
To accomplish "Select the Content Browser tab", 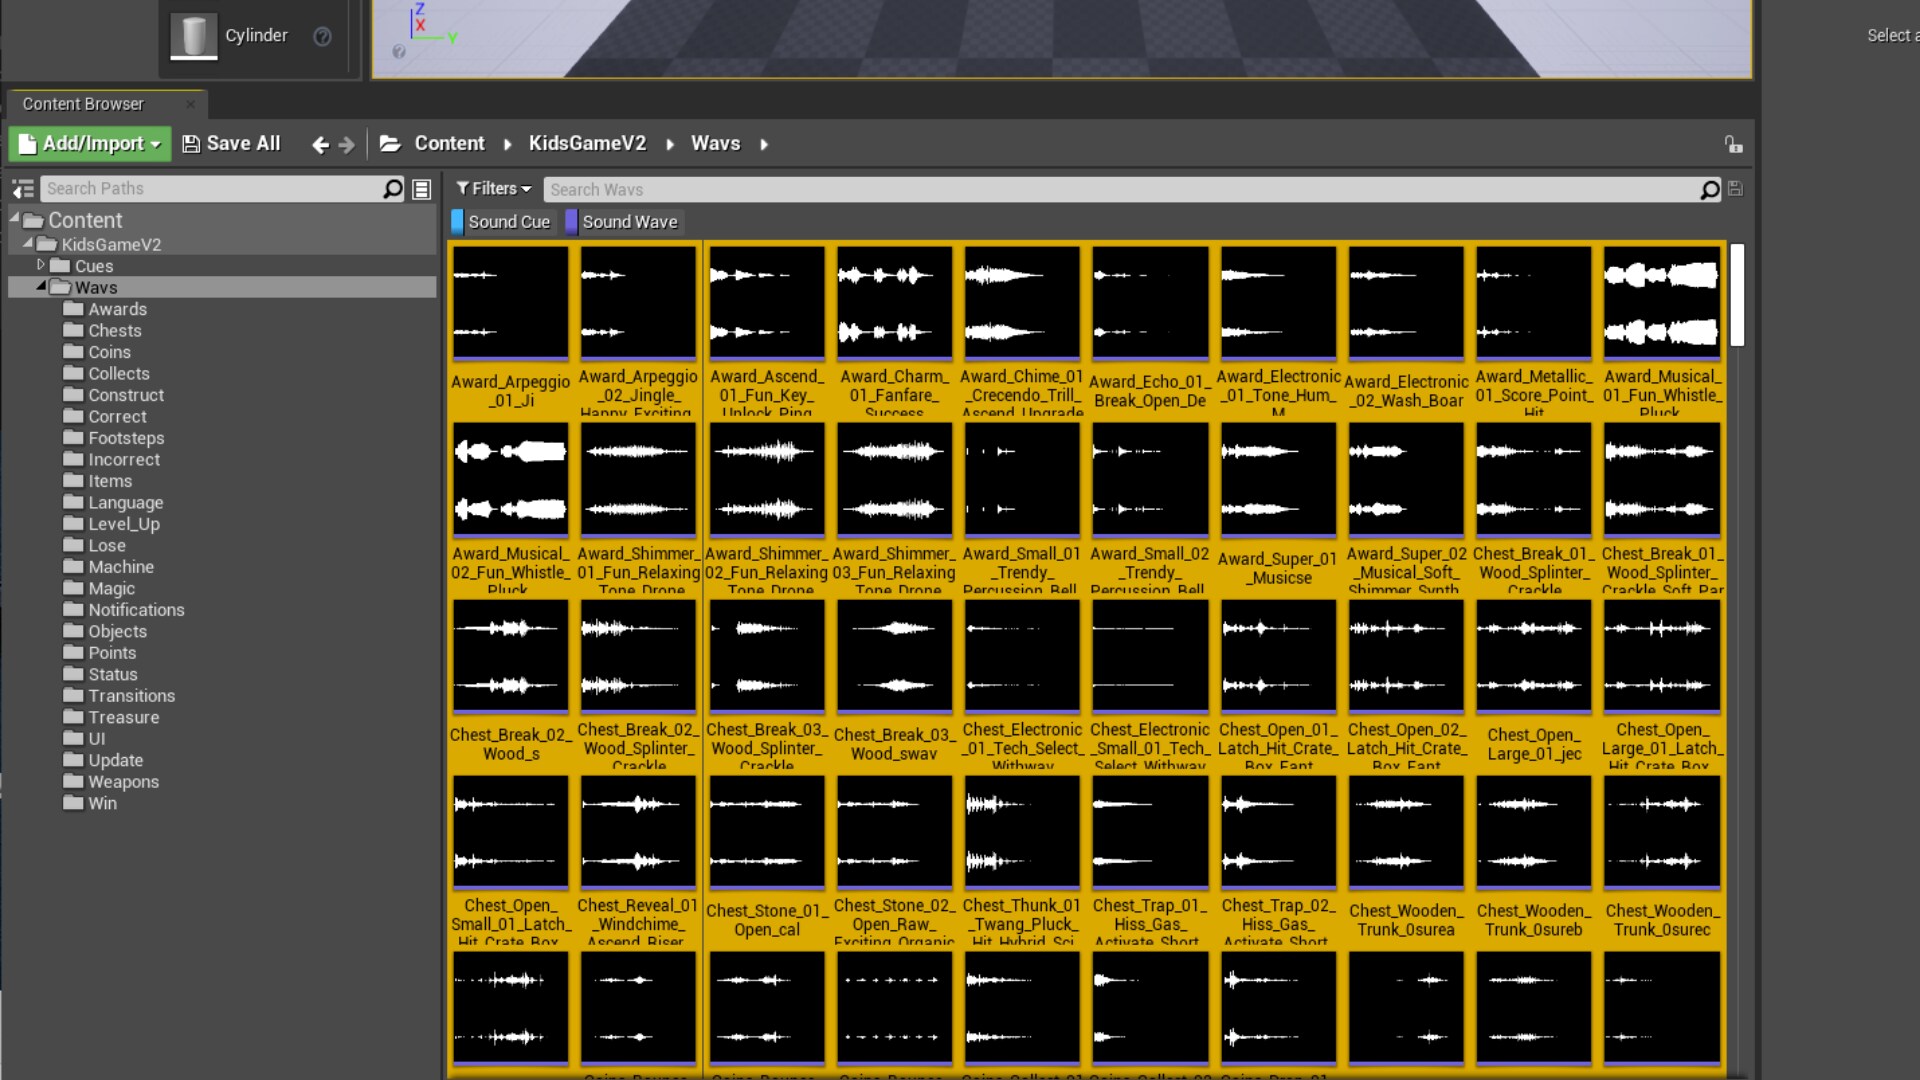I will click(83, 104).
